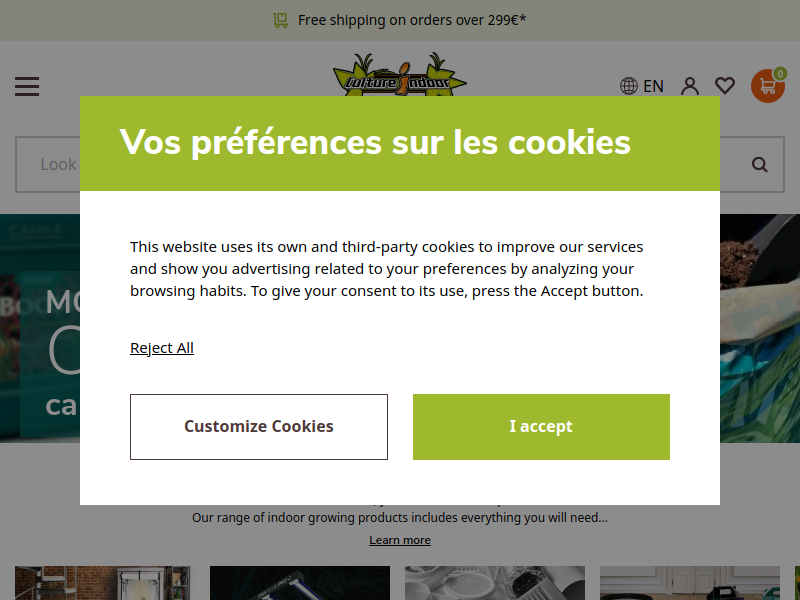This screenshot has width=800, height=600.
Task: Click the free shipping cart icon
Action: click(x=281, y=20)
